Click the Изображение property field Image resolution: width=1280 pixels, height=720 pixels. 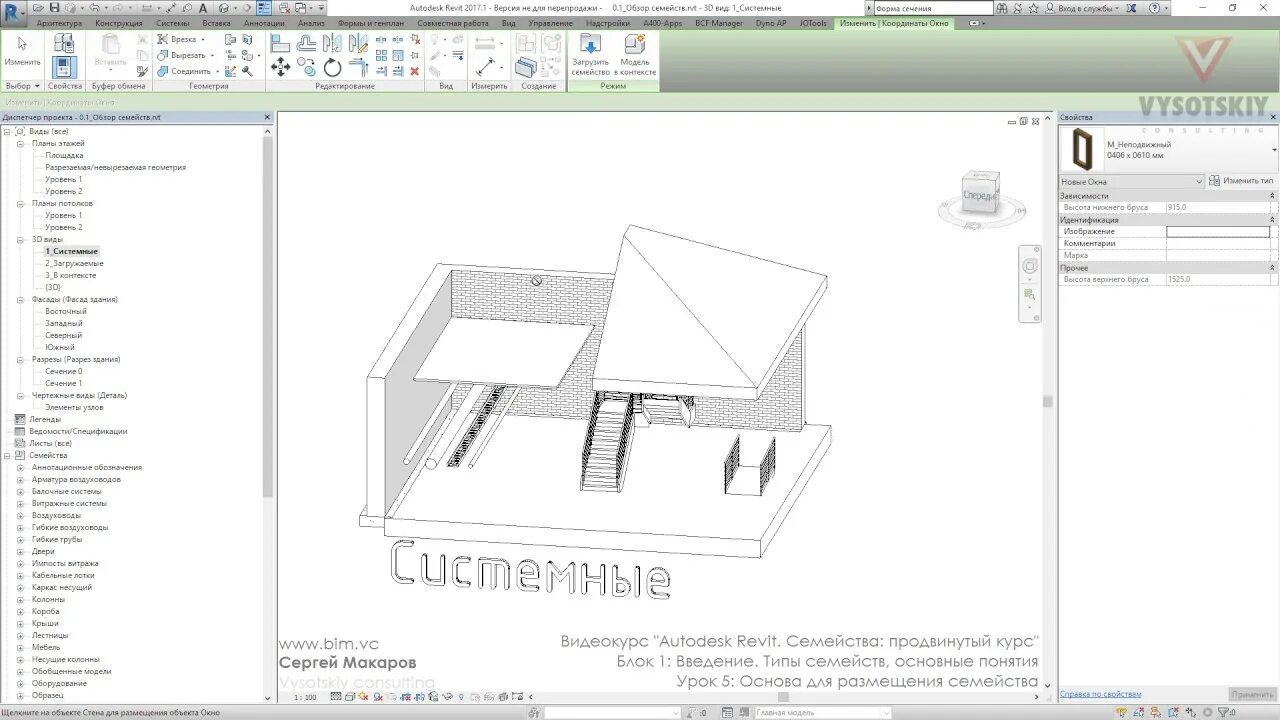(x=1218, y=231)
